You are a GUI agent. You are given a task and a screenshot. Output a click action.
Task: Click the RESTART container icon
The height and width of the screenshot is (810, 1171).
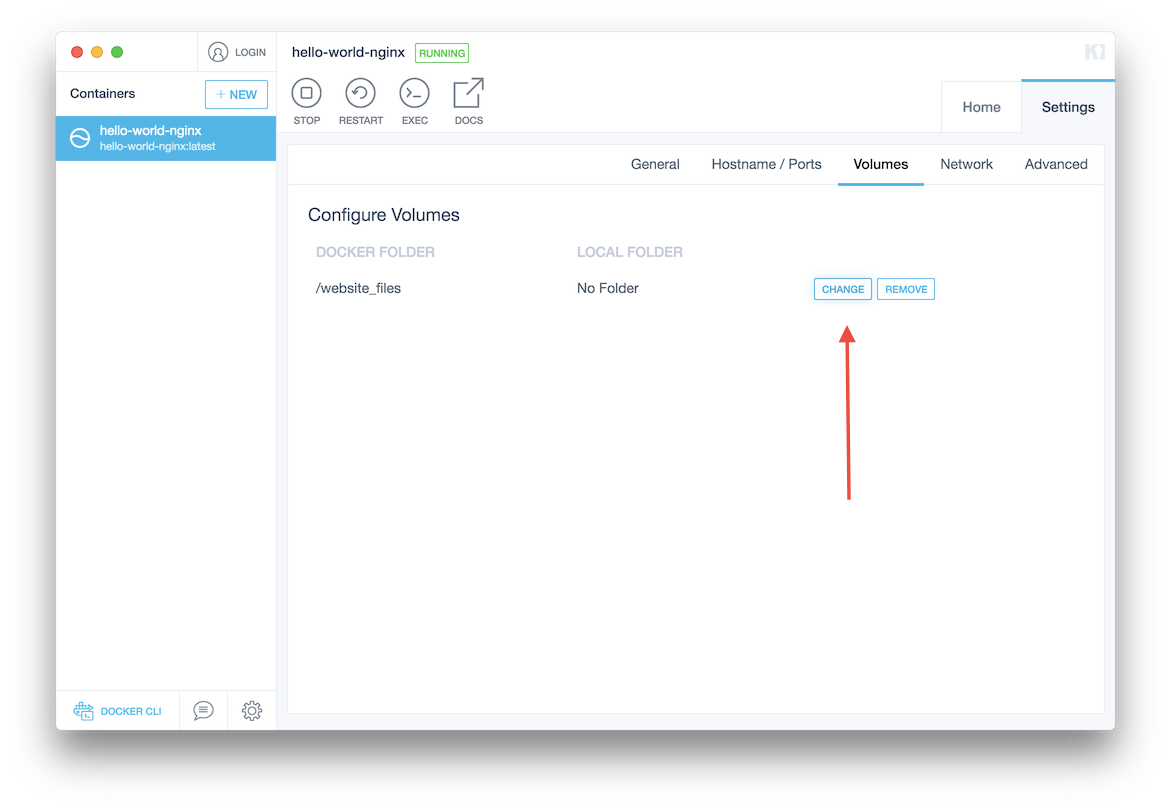tap(360, 94)
